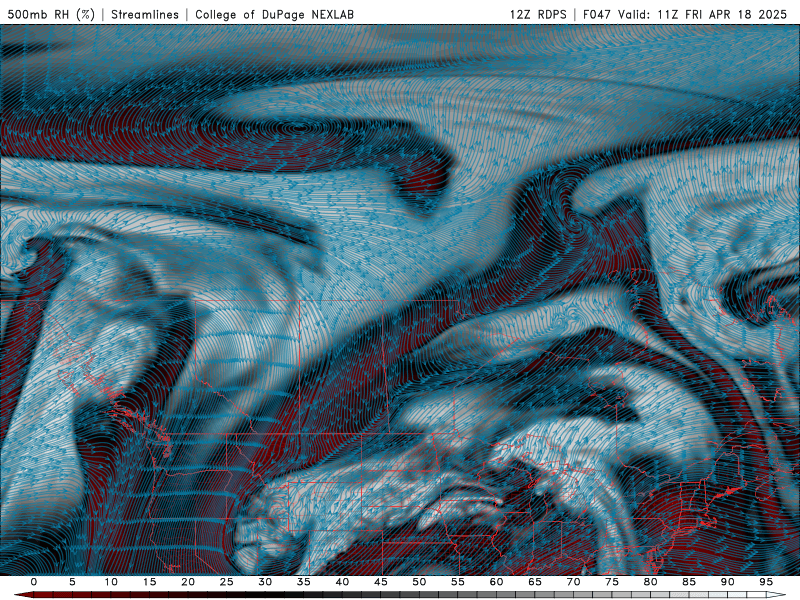Click the colorbar label "65"
Viewport: 800px width, 600px height.
[535, 582]
